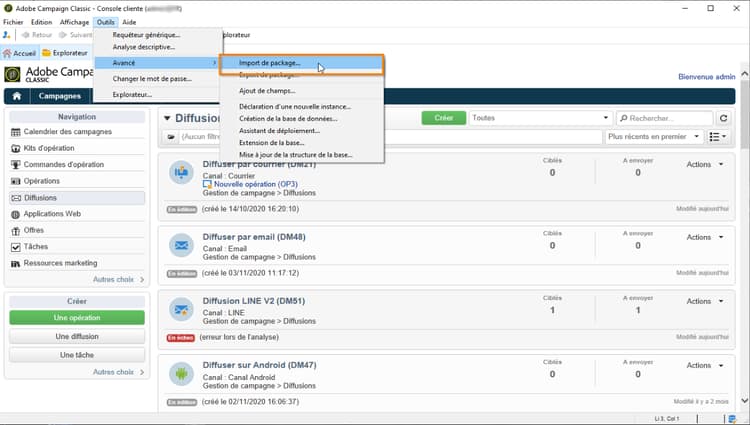Open Calendrier des campagnes
The width and height of the screenshot is (750, 425).
click(x=68, y=132)
